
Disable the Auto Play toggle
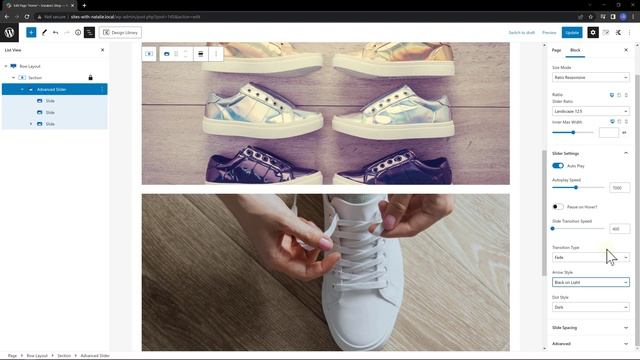(x=558, y=166)
